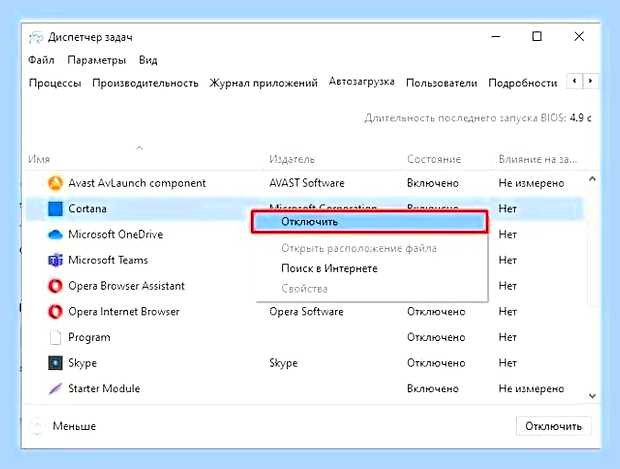Screen dimensions: 620x469
Task: Click Включено status of Avast AvLaunch
Action: click(433, 183)
